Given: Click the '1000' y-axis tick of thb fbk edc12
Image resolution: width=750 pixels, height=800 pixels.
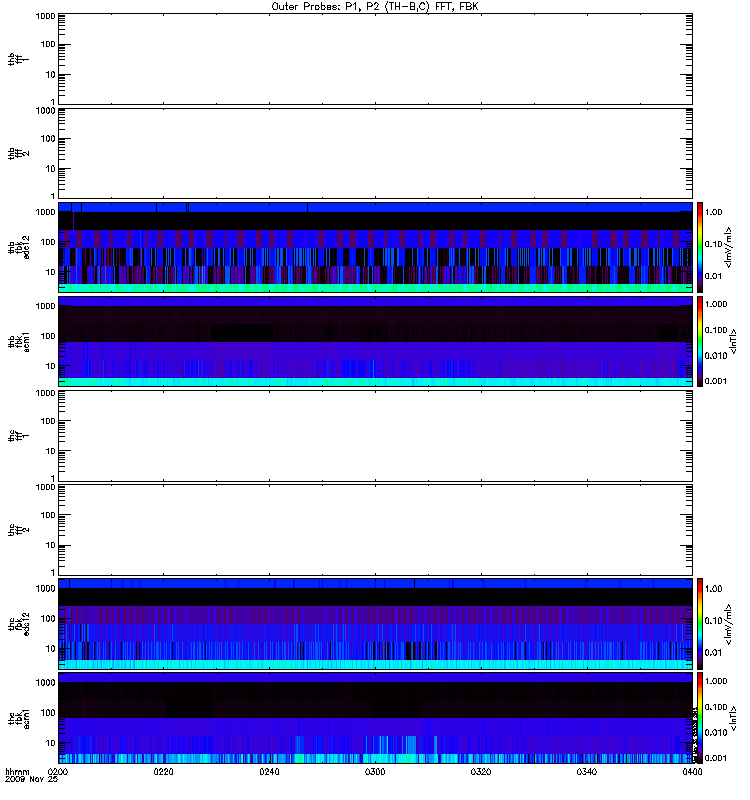Looking at the screenshot, I should tap(45, 212).
